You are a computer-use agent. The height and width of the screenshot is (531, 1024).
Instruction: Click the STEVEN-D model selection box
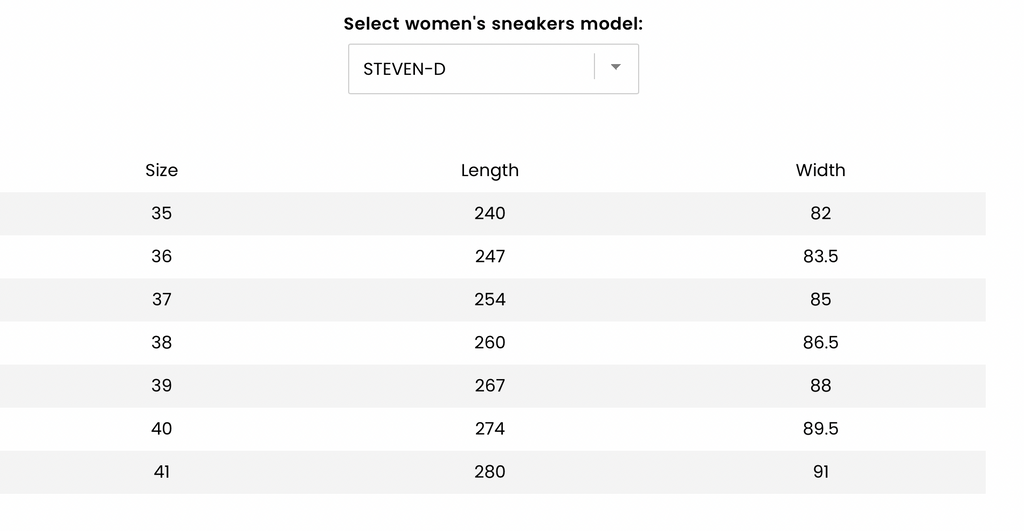(x=493, y=69)
